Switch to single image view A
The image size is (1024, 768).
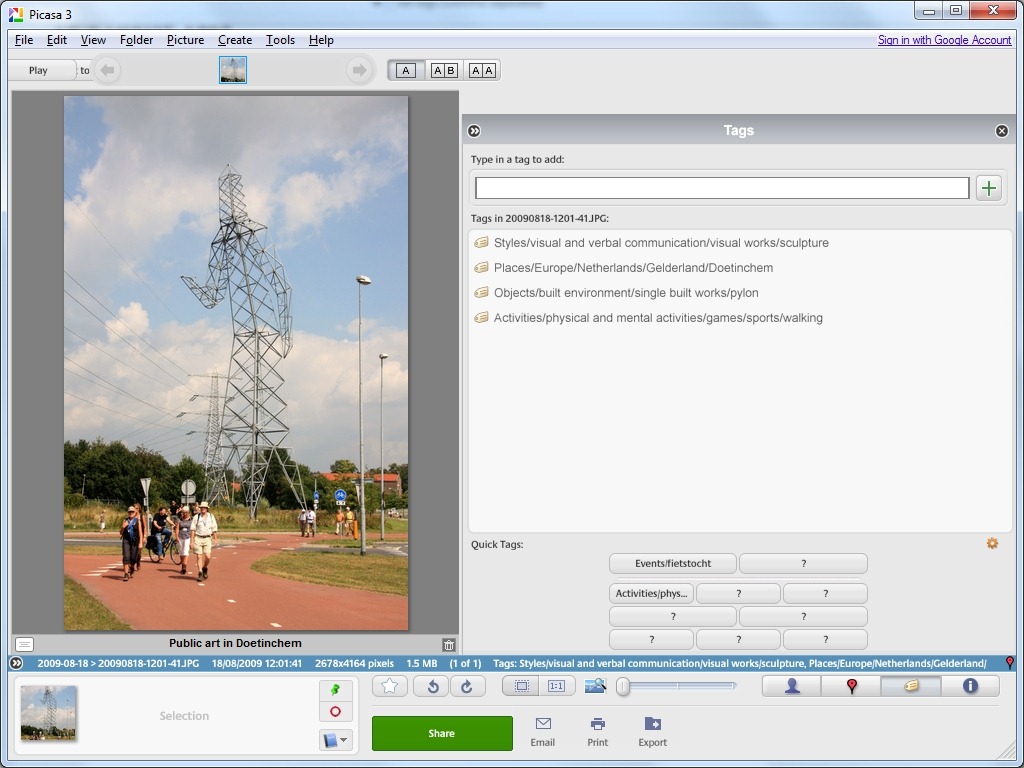tap(405, 70)
